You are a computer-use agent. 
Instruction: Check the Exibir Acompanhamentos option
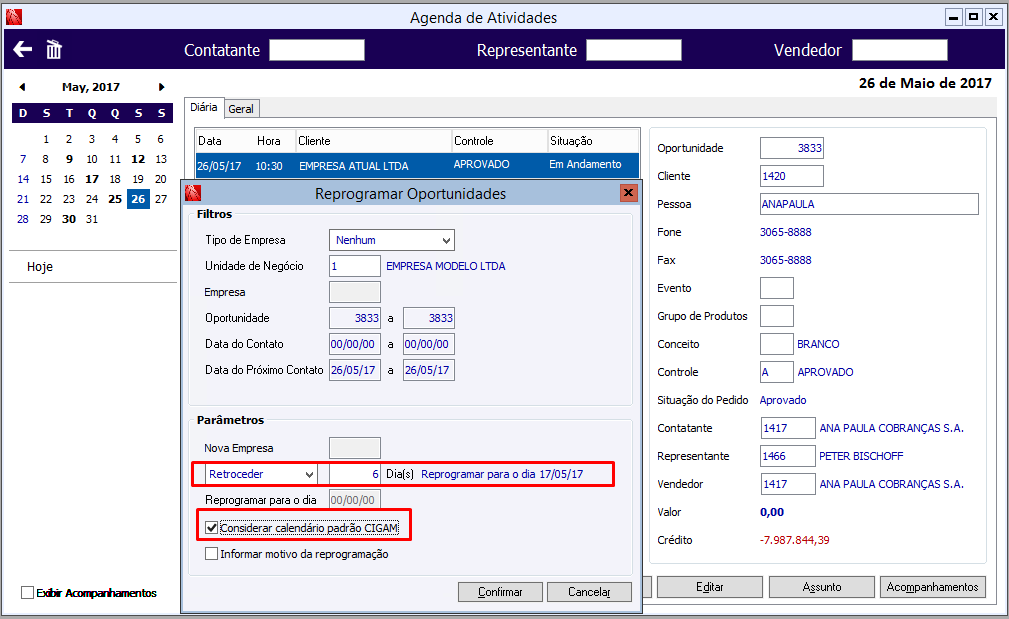click(27, 593)
